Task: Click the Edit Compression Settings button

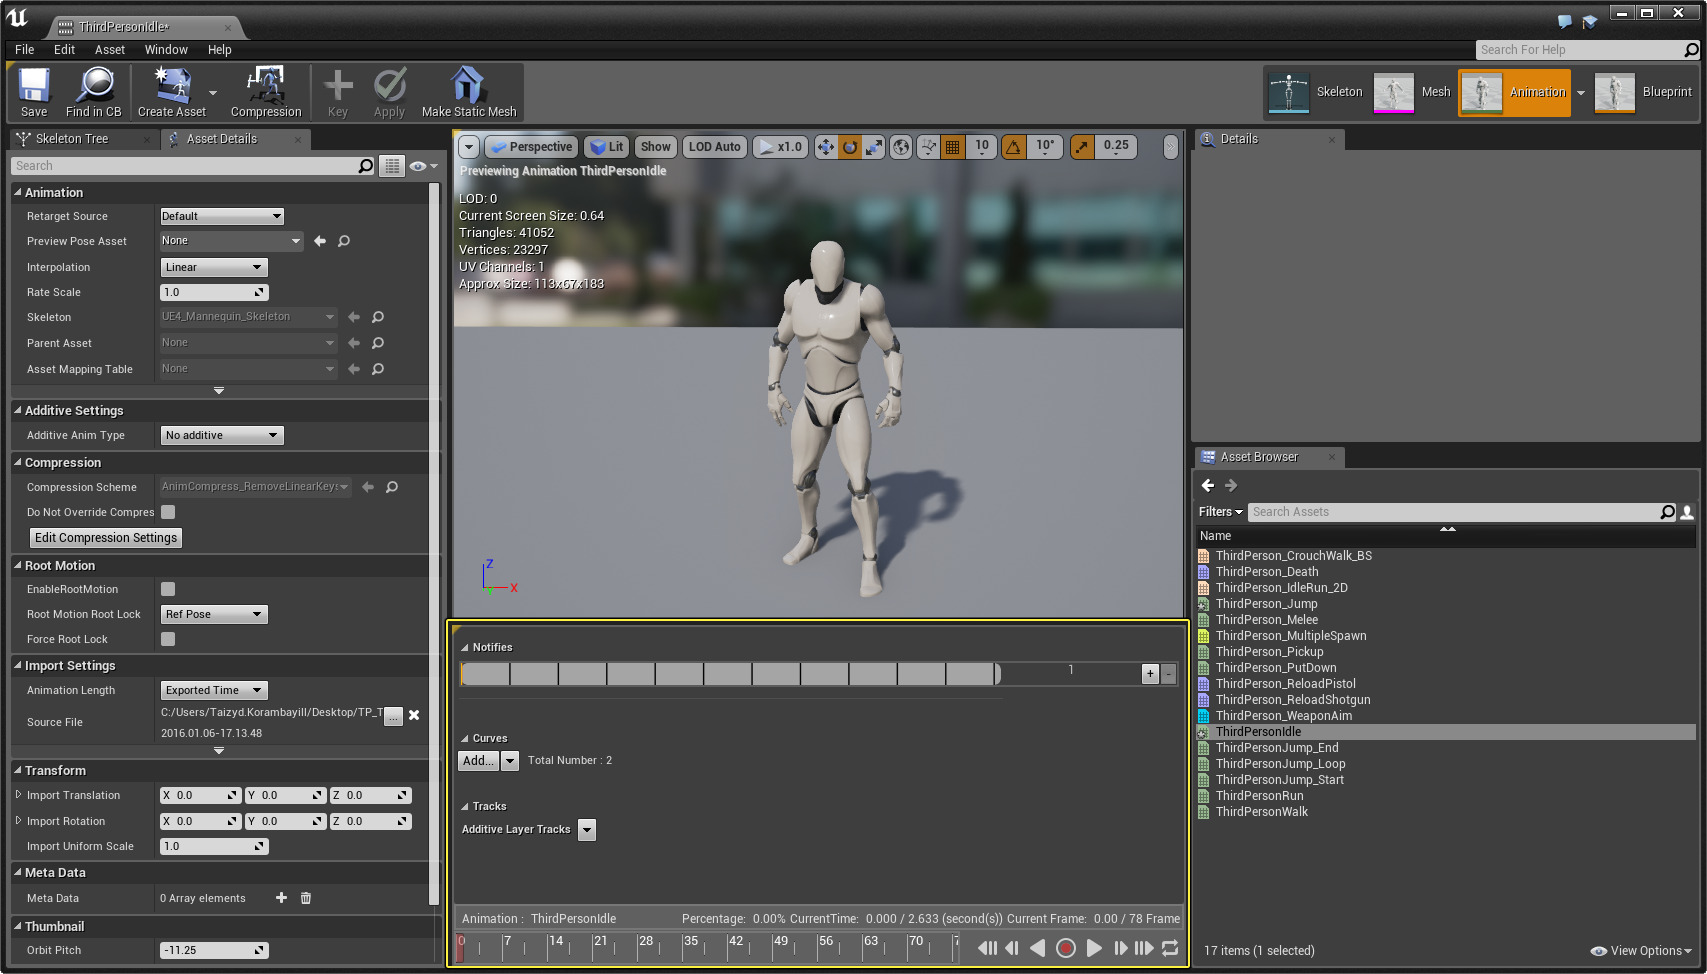Action: point(105,537)
